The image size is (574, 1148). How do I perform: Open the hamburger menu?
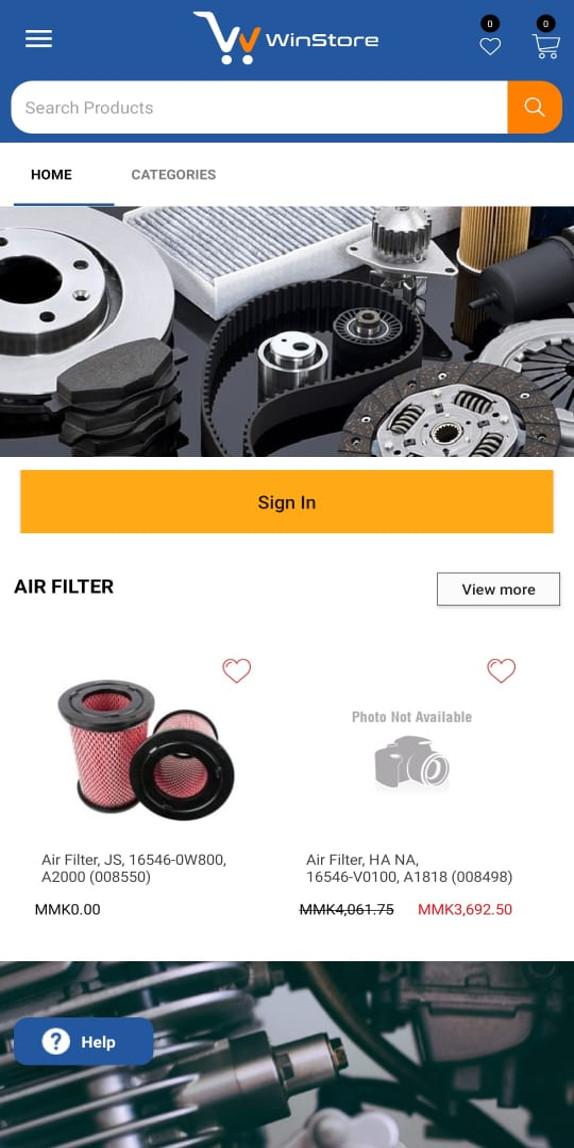39,39
